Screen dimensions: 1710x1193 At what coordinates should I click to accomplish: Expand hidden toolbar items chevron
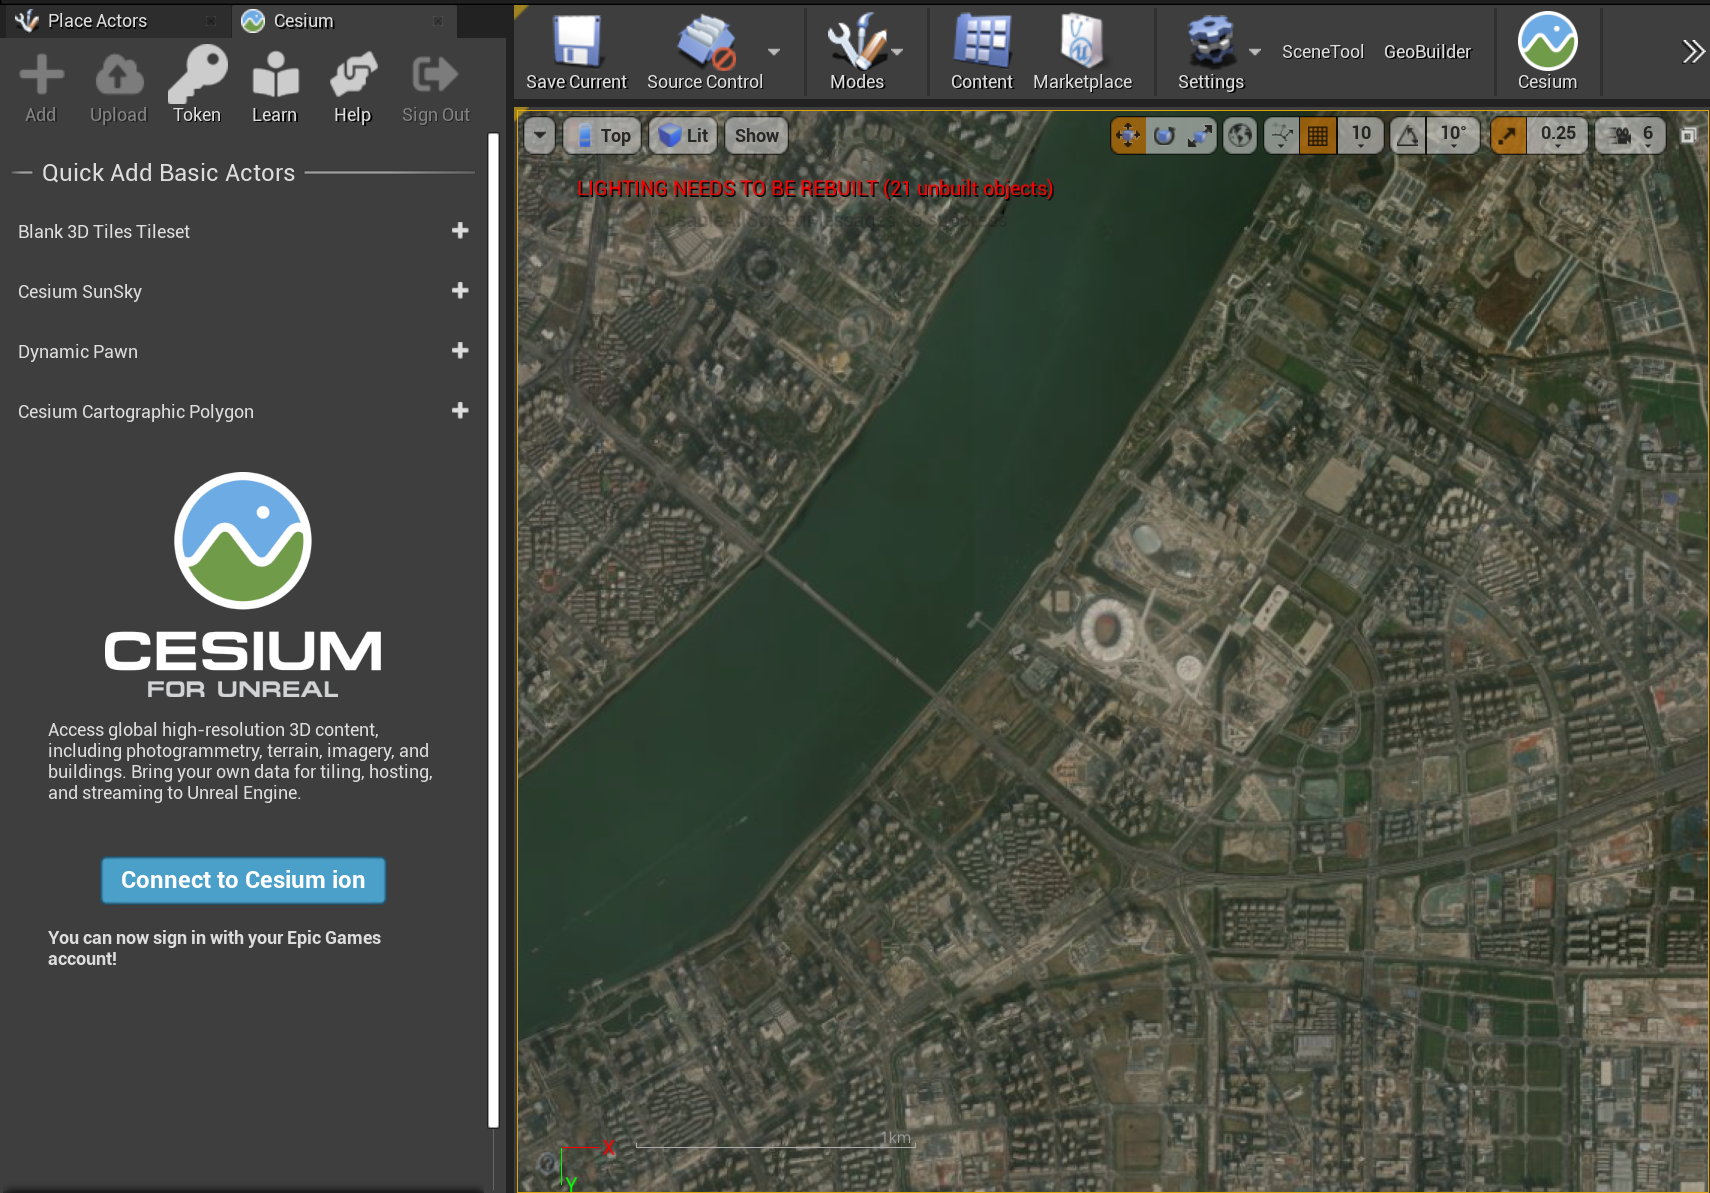1693,51
